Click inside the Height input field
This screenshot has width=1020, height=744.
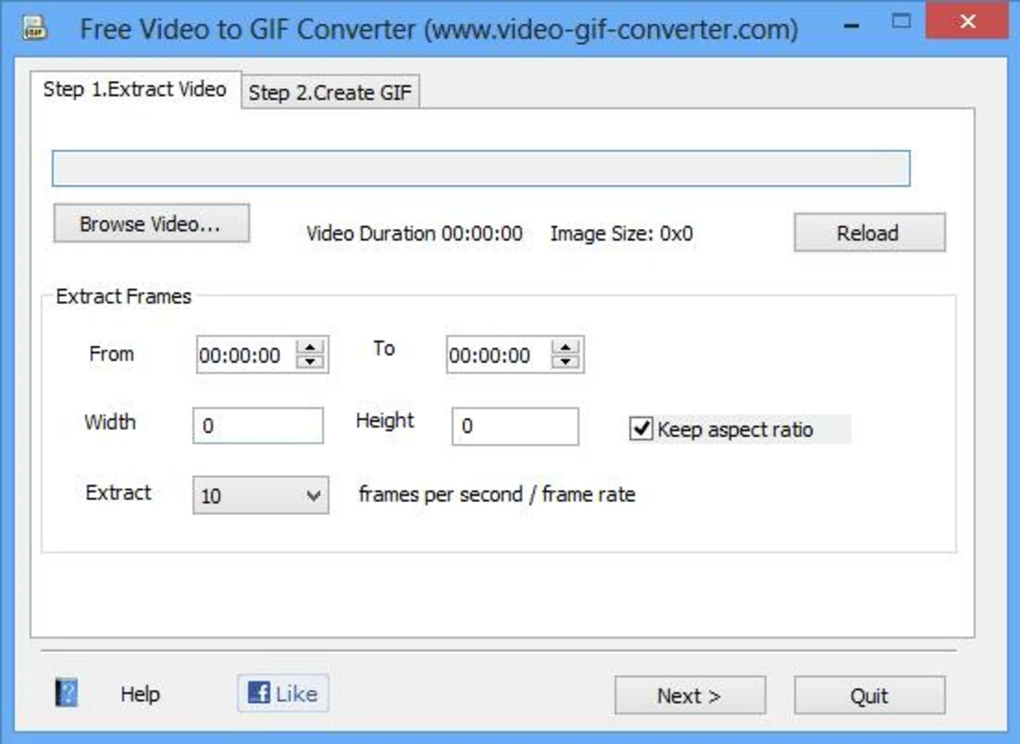(x=514, y=427)
